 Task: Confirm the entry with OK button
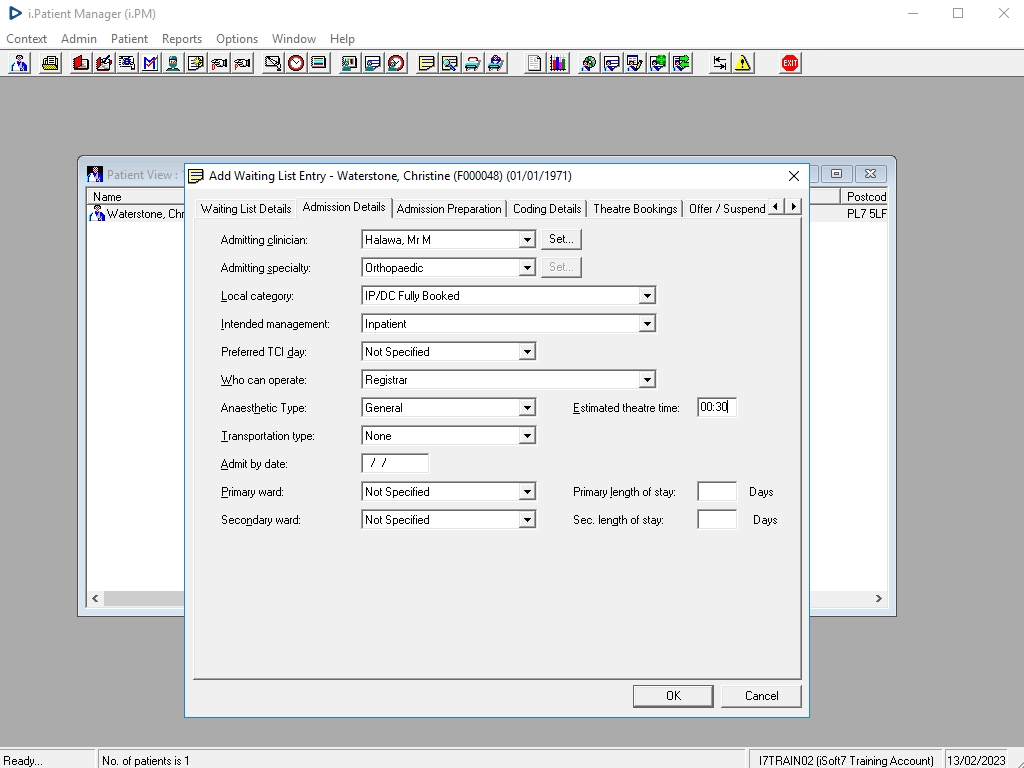pyautogui.click(x=673, y=696)
